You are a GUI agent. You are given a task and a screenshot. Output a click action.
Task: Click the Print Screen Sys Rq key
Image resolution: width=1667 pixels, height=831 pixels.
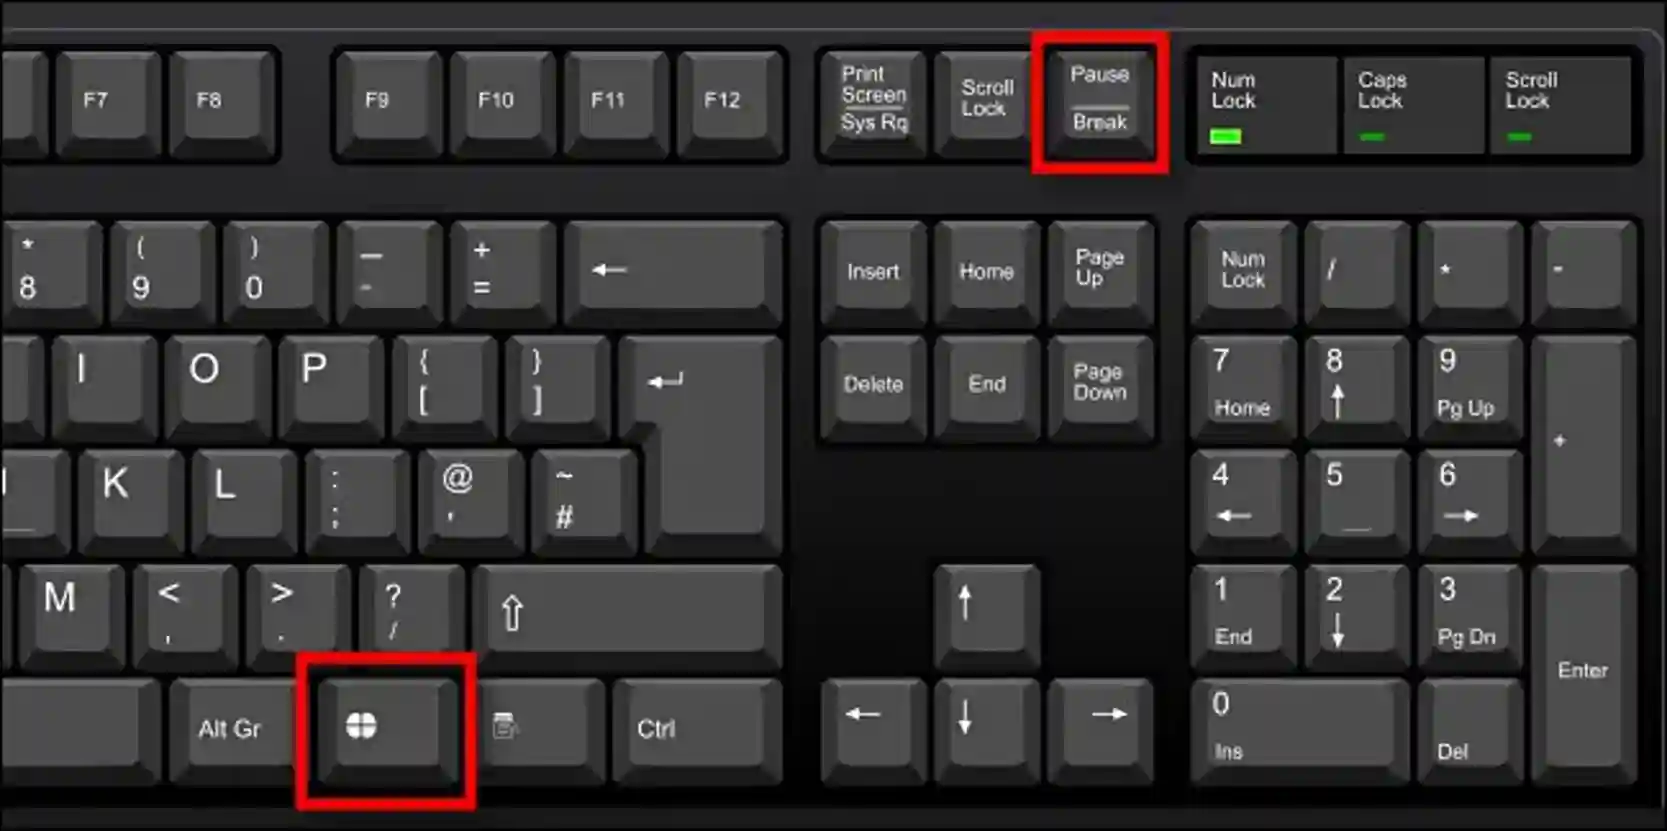pos(873,103)
